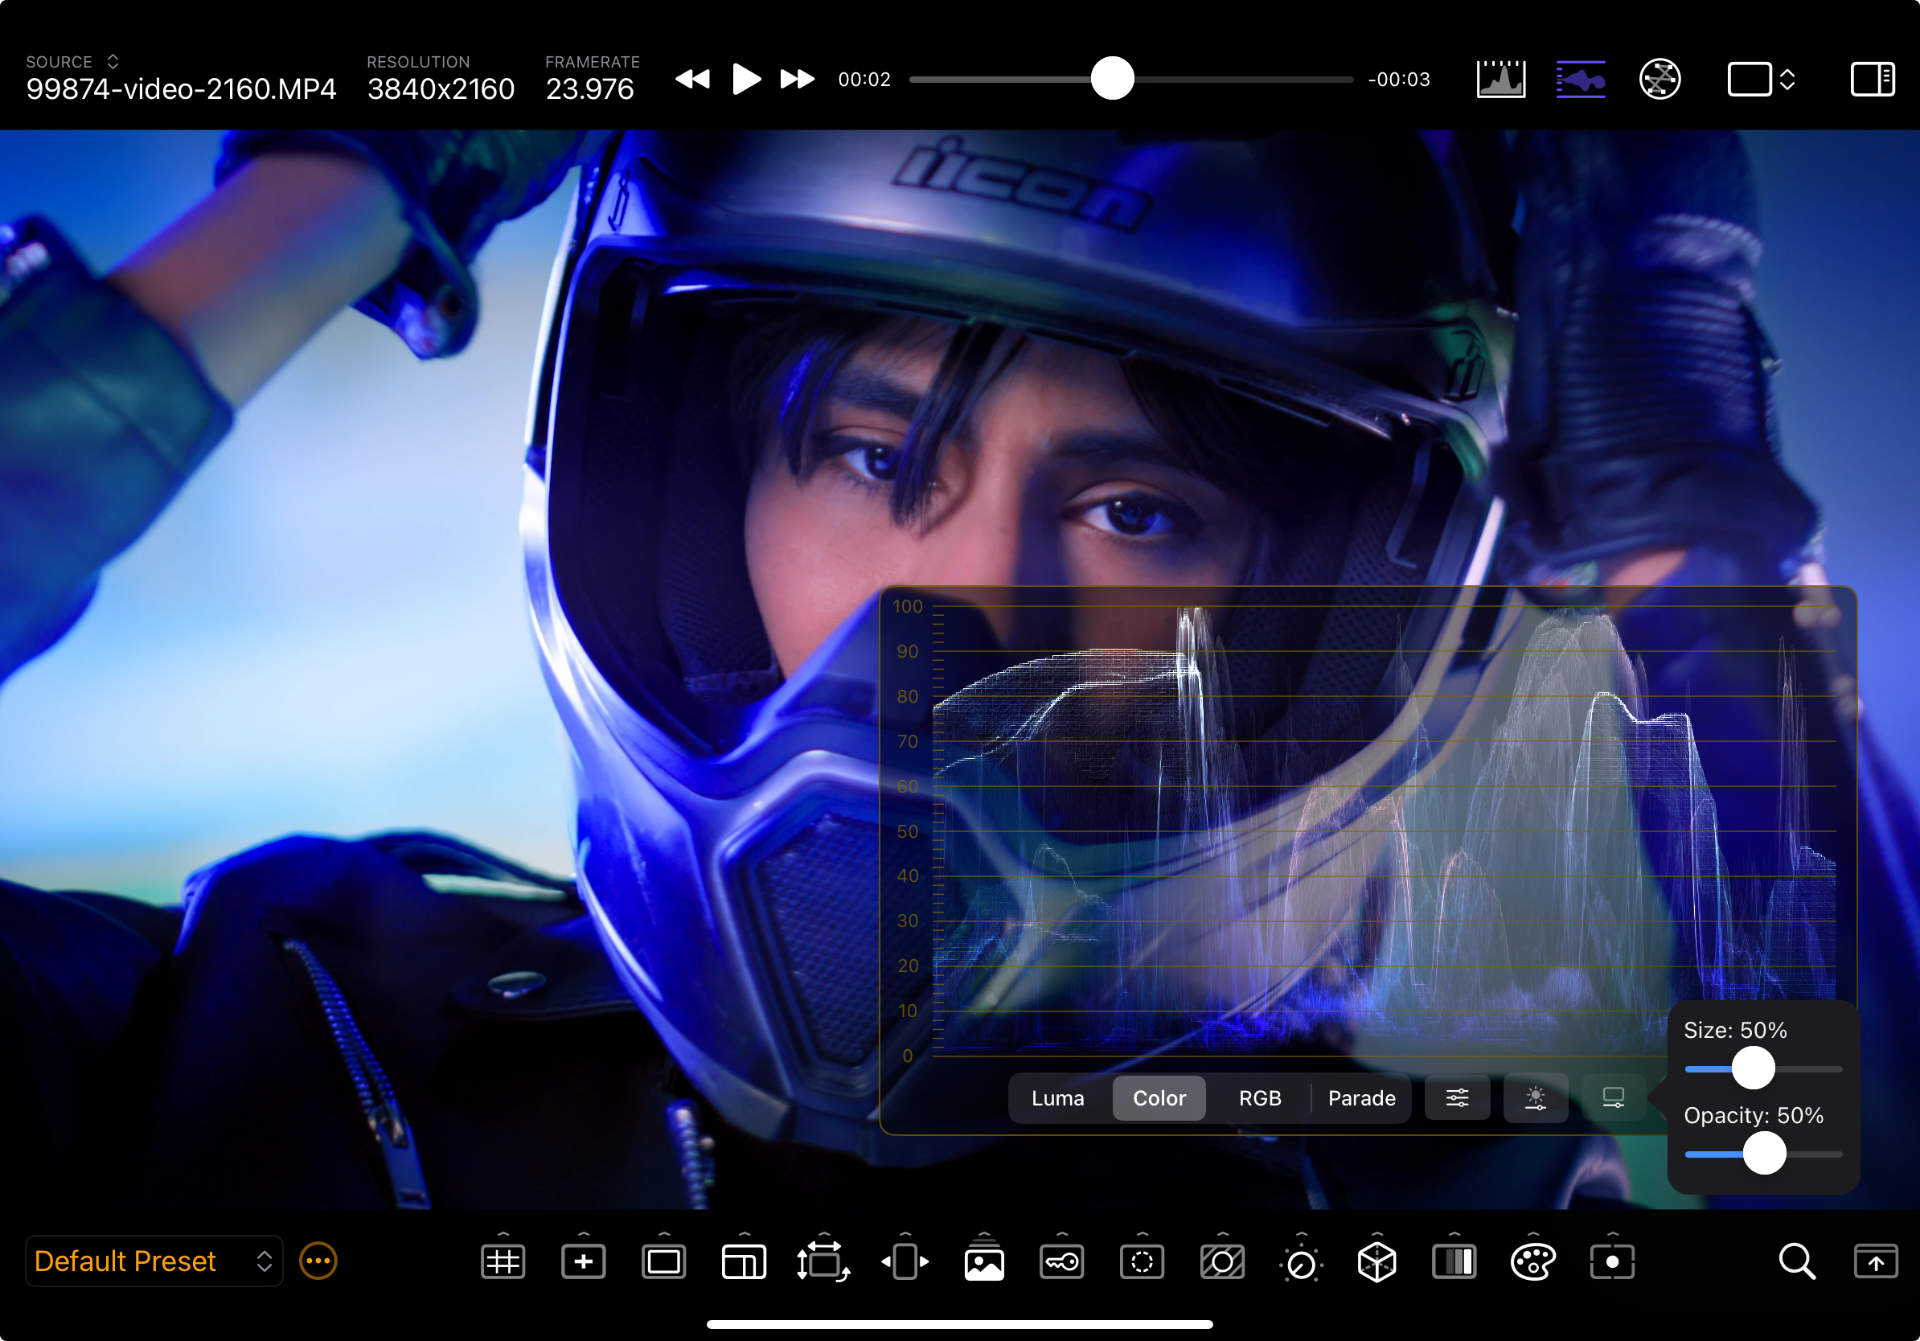Select the Parade waveform tab
Screen dimensions: 1920x1341
(x=1361, y=1098)
